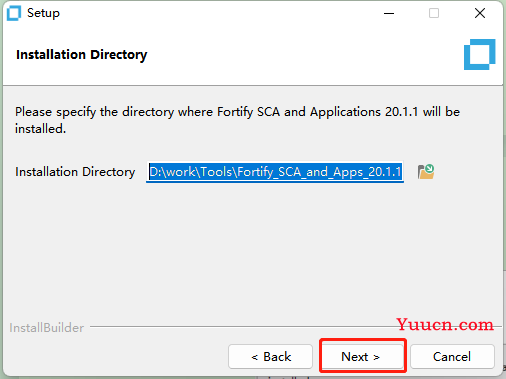Cancel the Fortify installation
506x379 pixels.
(x=452, y=356)
